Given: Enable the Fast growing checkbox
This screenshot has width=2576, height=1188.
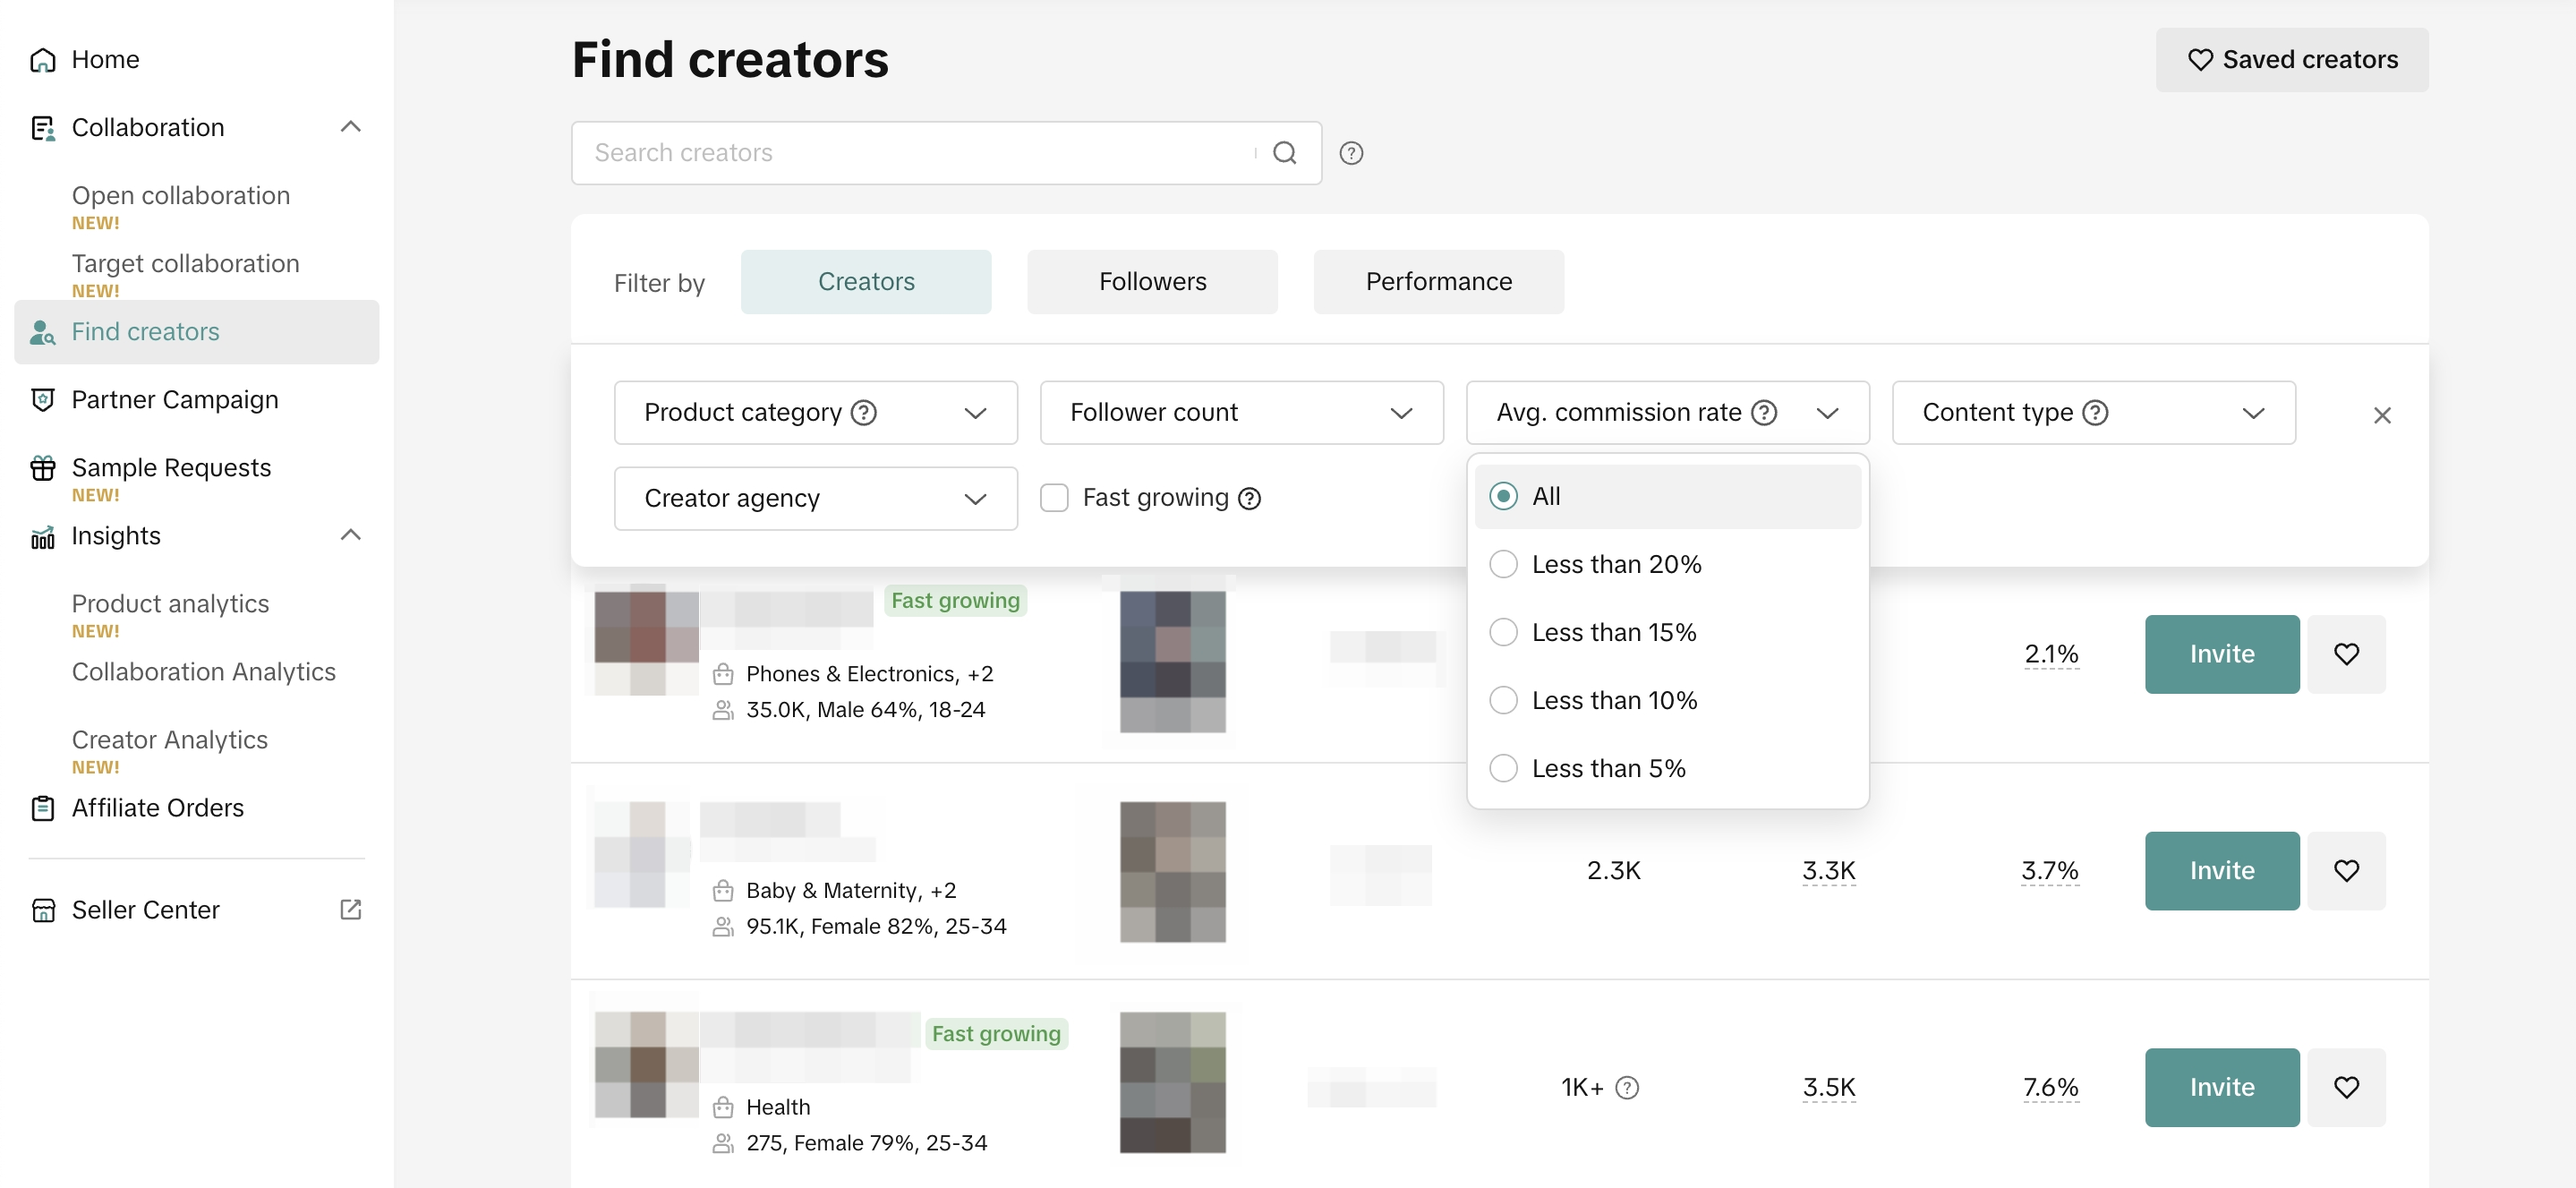Looking at the screenshot, I should coord(1054,498).
